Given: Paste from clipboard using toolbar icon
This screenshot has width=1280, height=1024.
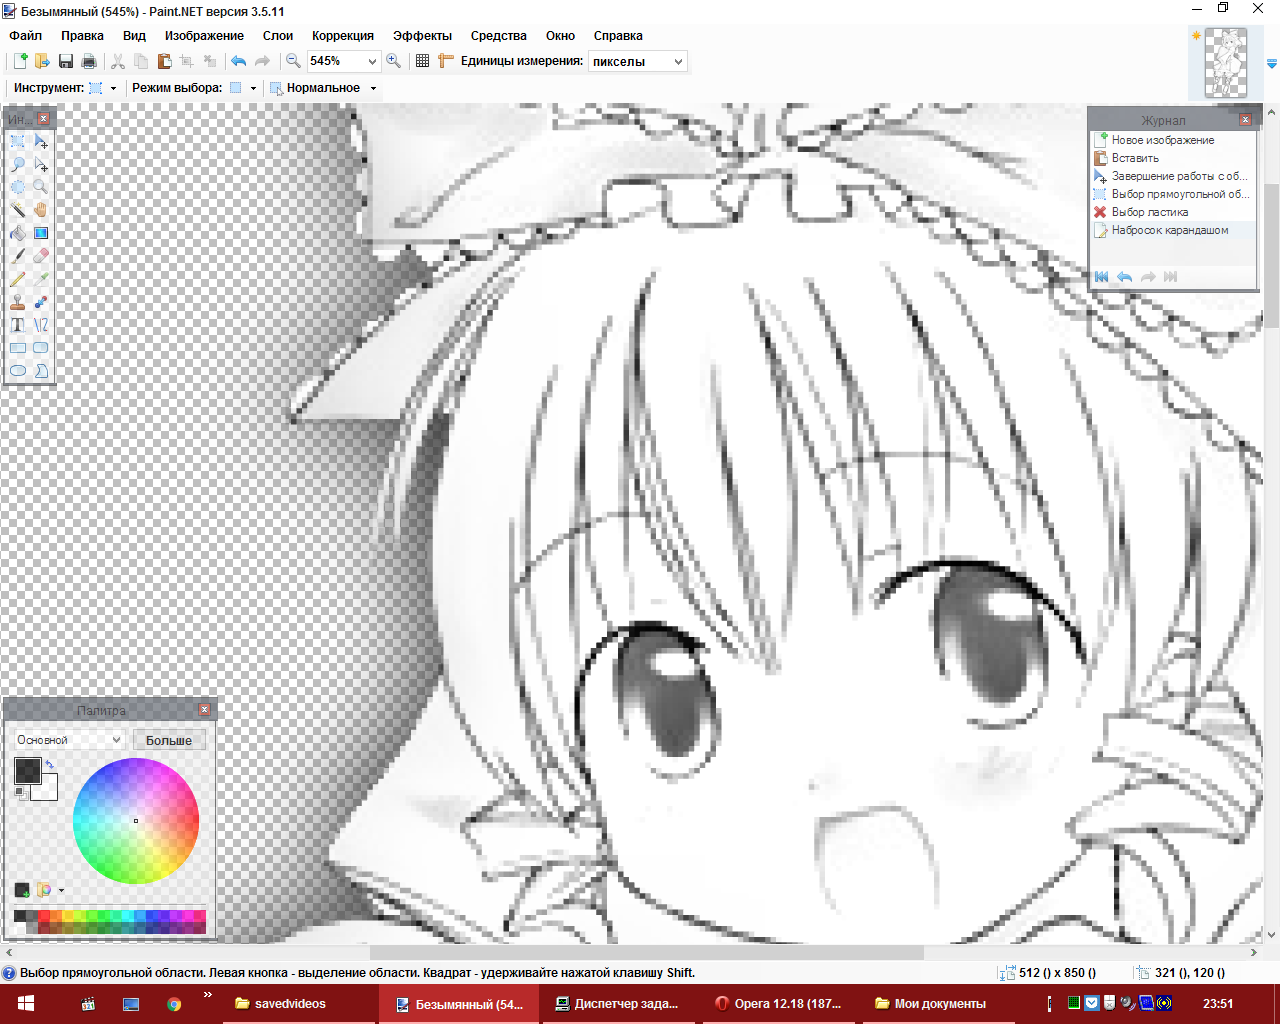Looking at the screenshot, I should pos(164,61).
